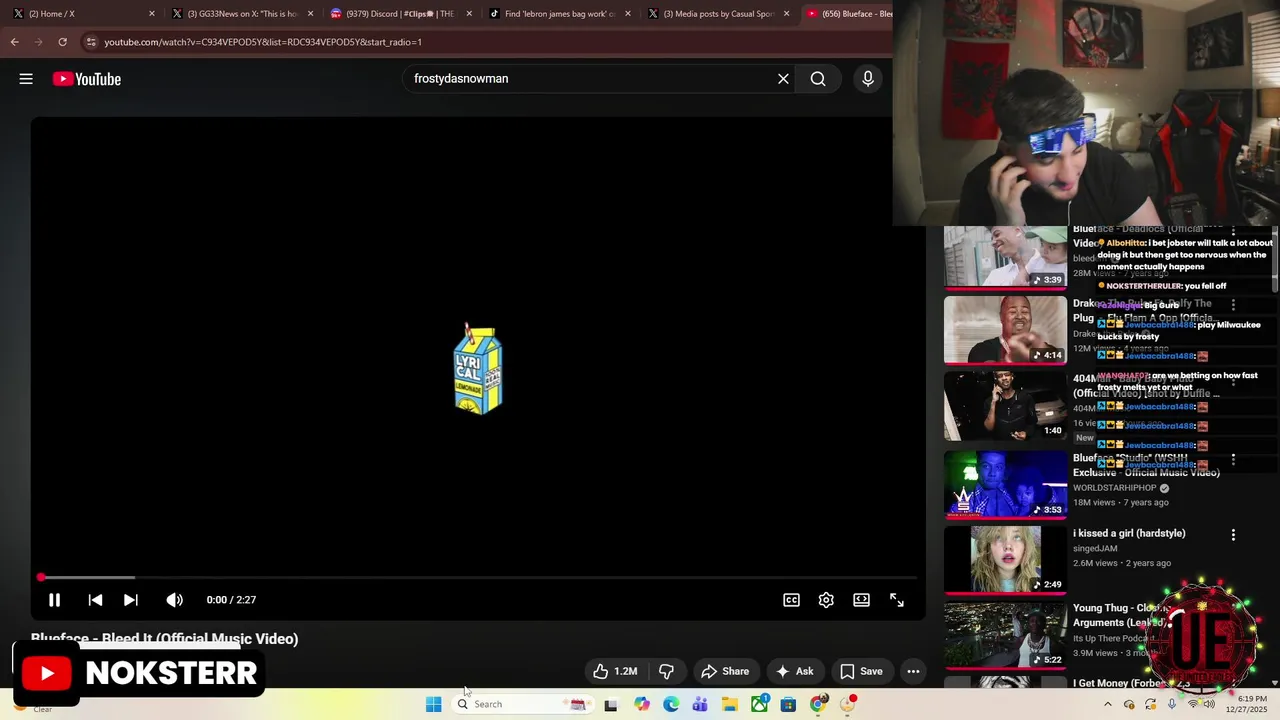Like the video (1.2M)
Screen dimensions: 1280x720
click(615, 671)
